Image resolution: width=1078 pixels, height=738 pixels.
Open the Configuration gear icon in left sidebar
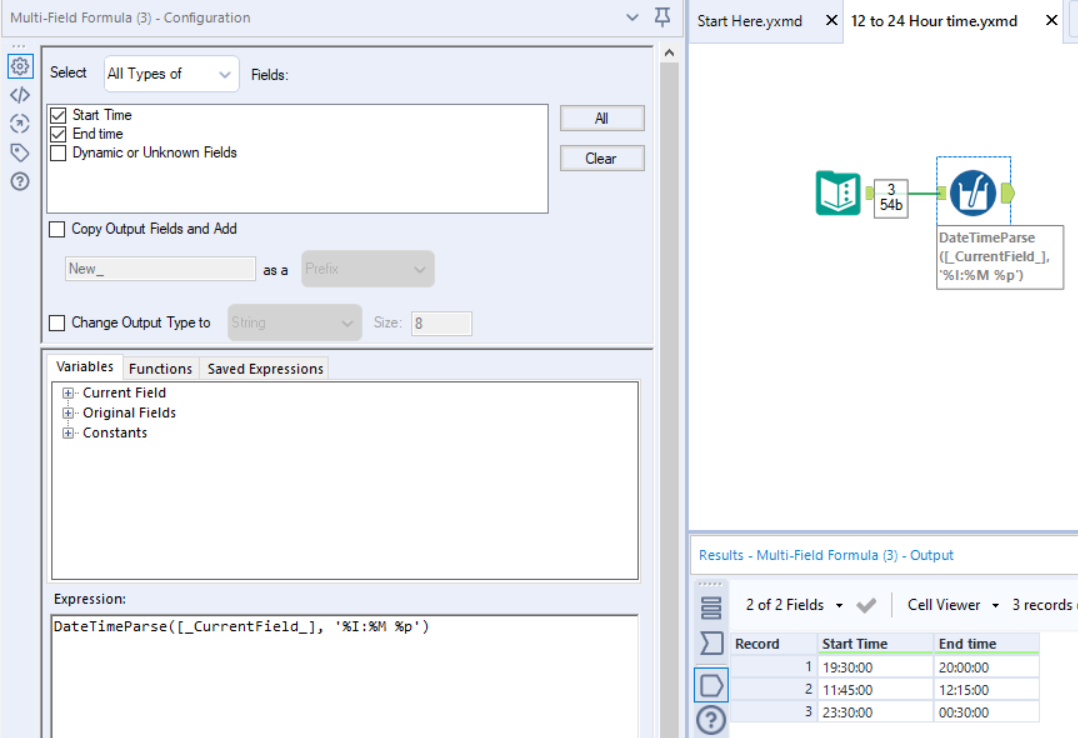20,66
